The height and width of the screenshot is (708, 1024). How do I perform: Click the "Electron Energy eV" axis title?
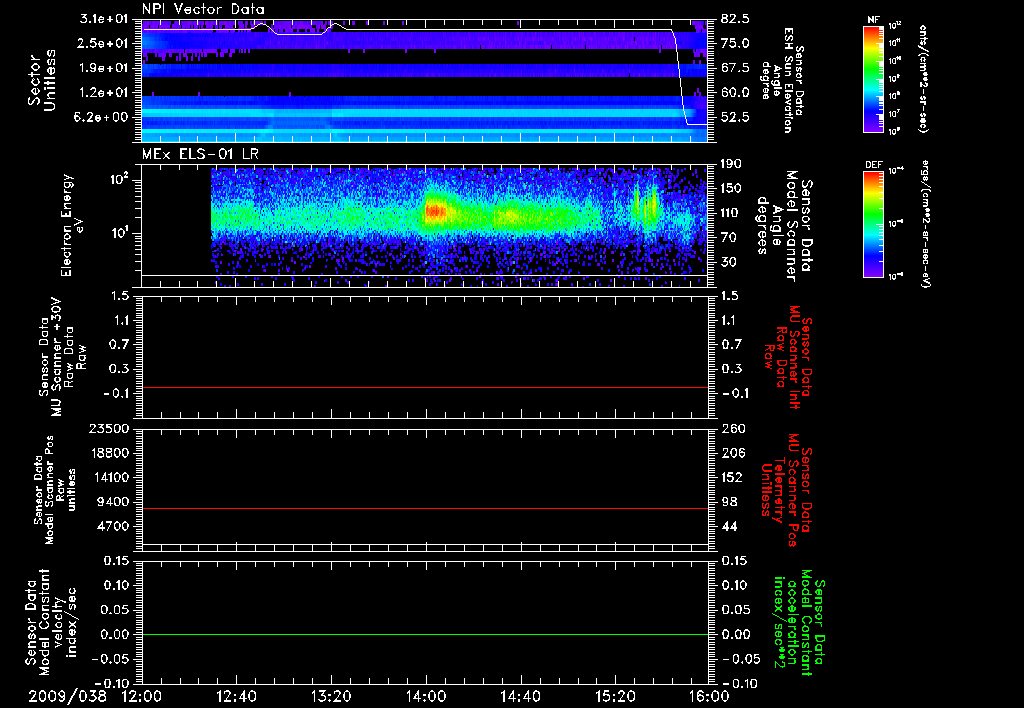[72, 225]
